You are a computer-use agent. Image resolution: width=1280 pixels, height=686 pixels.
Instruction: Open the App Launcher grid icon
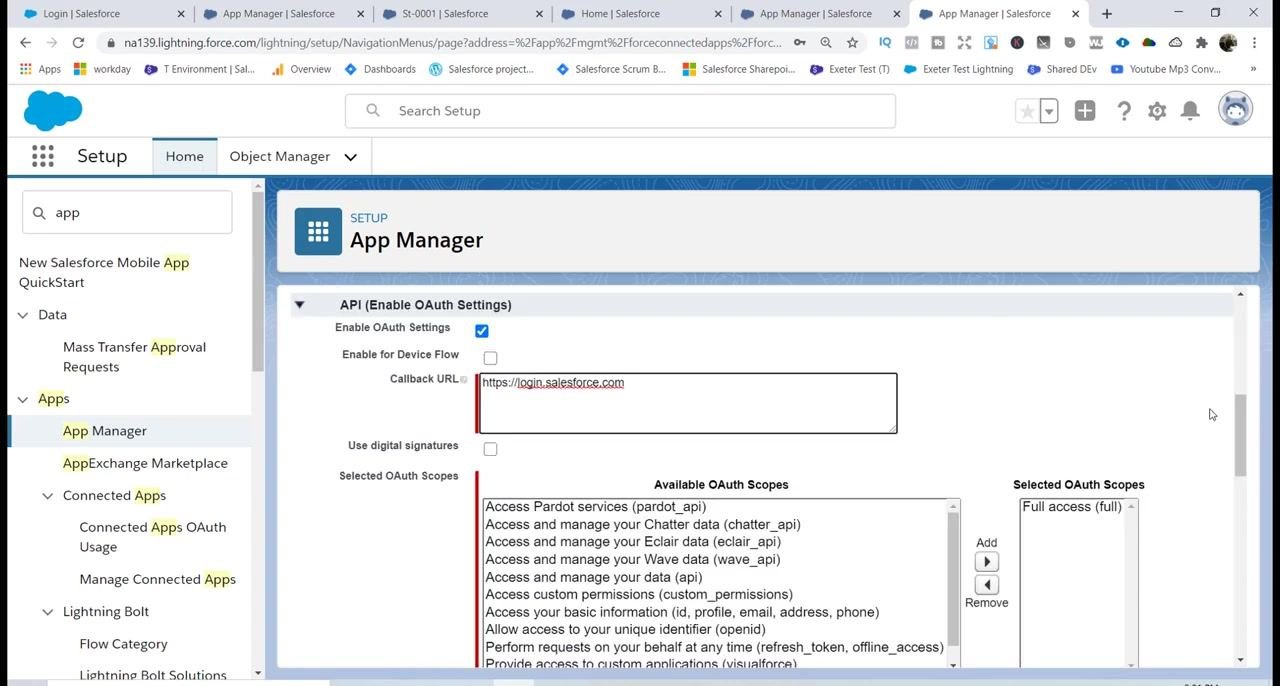pos(42,156)
